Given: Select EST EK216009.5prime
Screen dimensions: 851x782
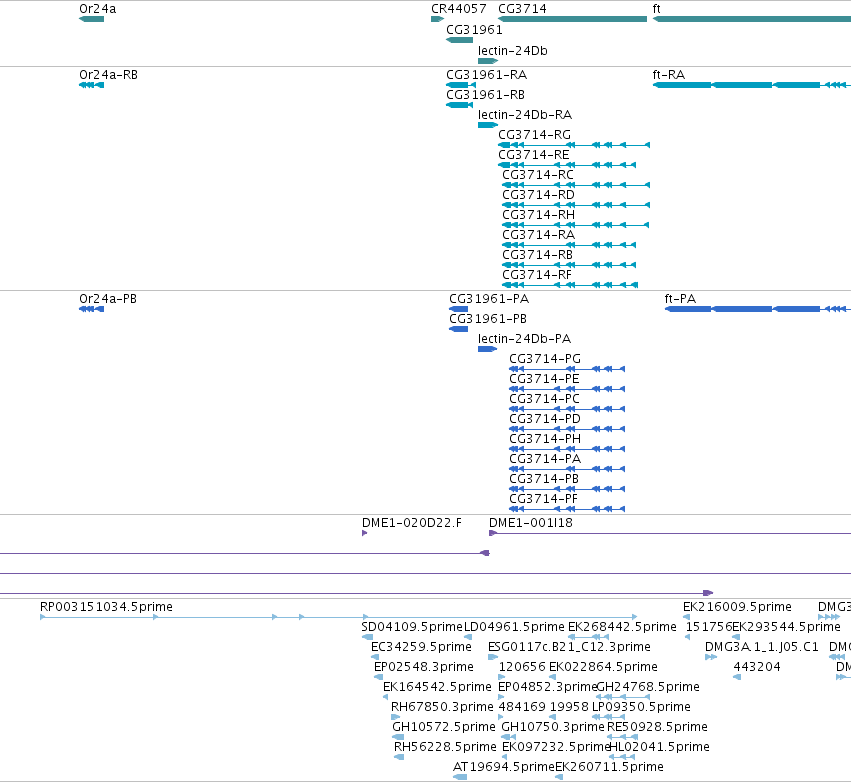Looking at the screenshot, I should click(x=686, y=617).
